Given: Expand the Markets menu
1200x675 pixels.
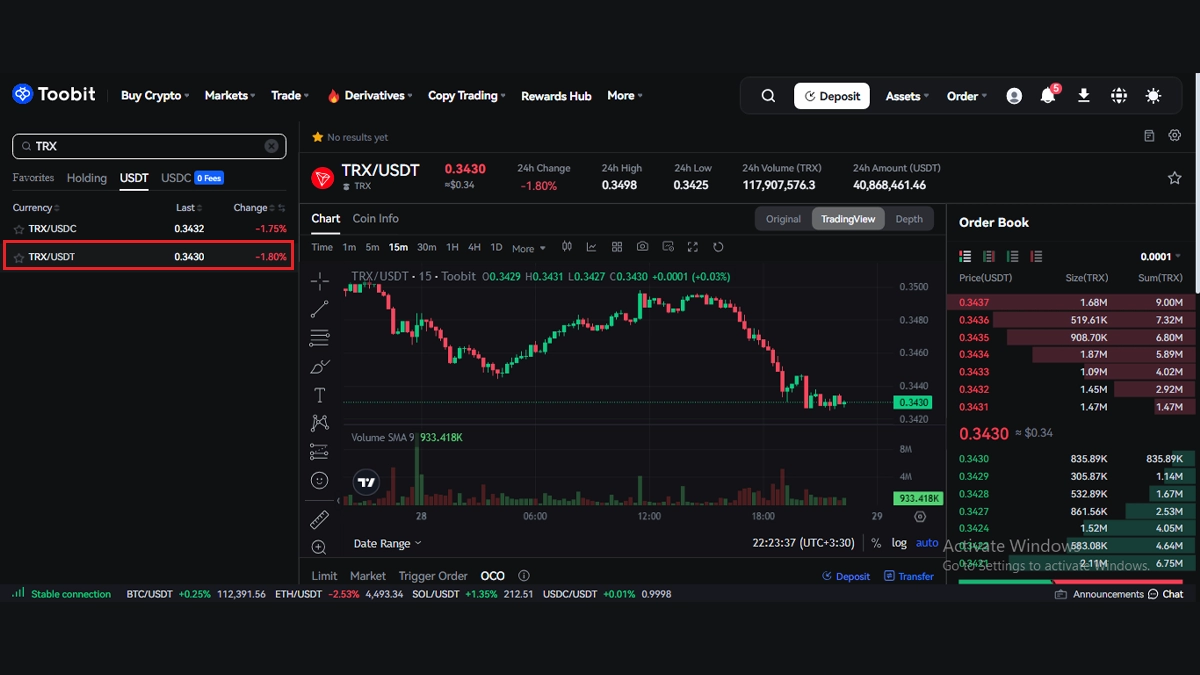Looking at the screenshot, I should [230, 96].
